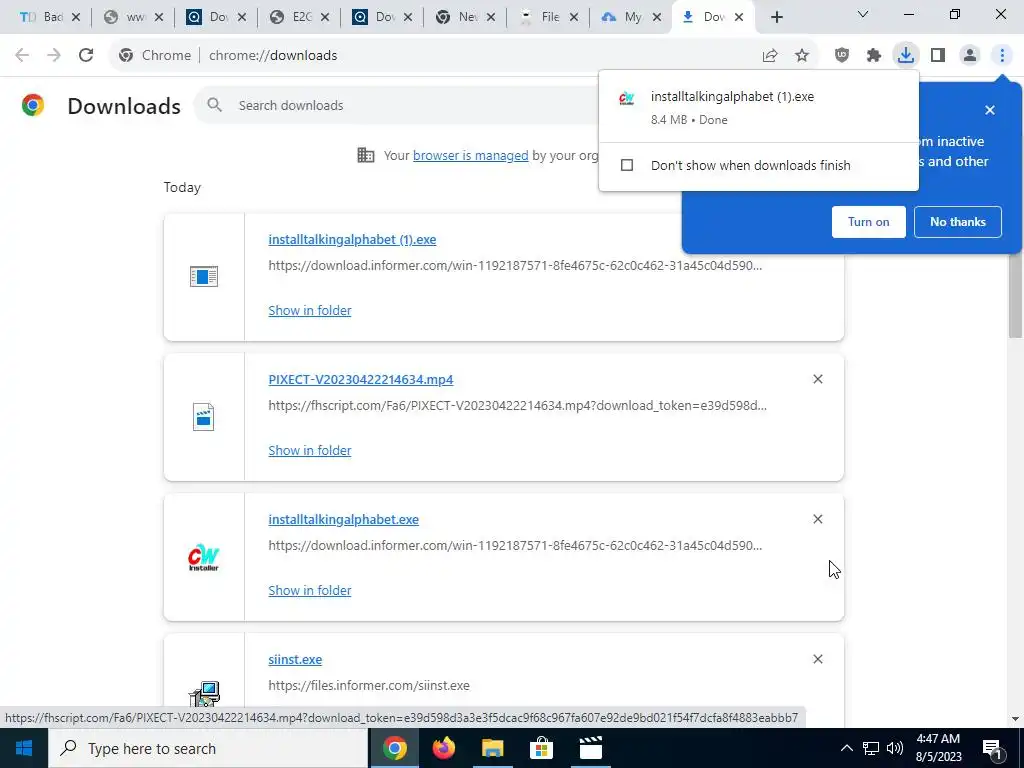
Task: Click the Chrome logo next to Downloads
Action: click(x=33, y=105)
